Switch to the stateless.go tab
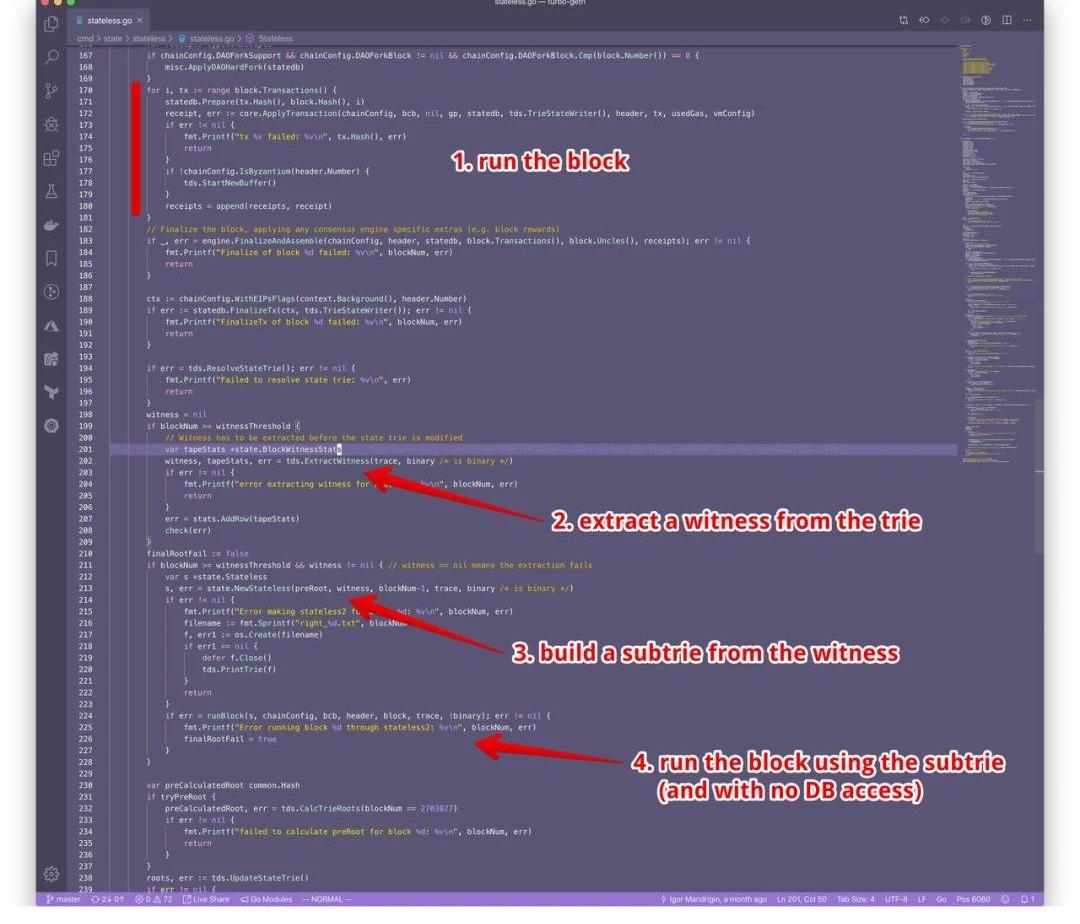This screenshot has width=1080, height=924. click(108, 20)
